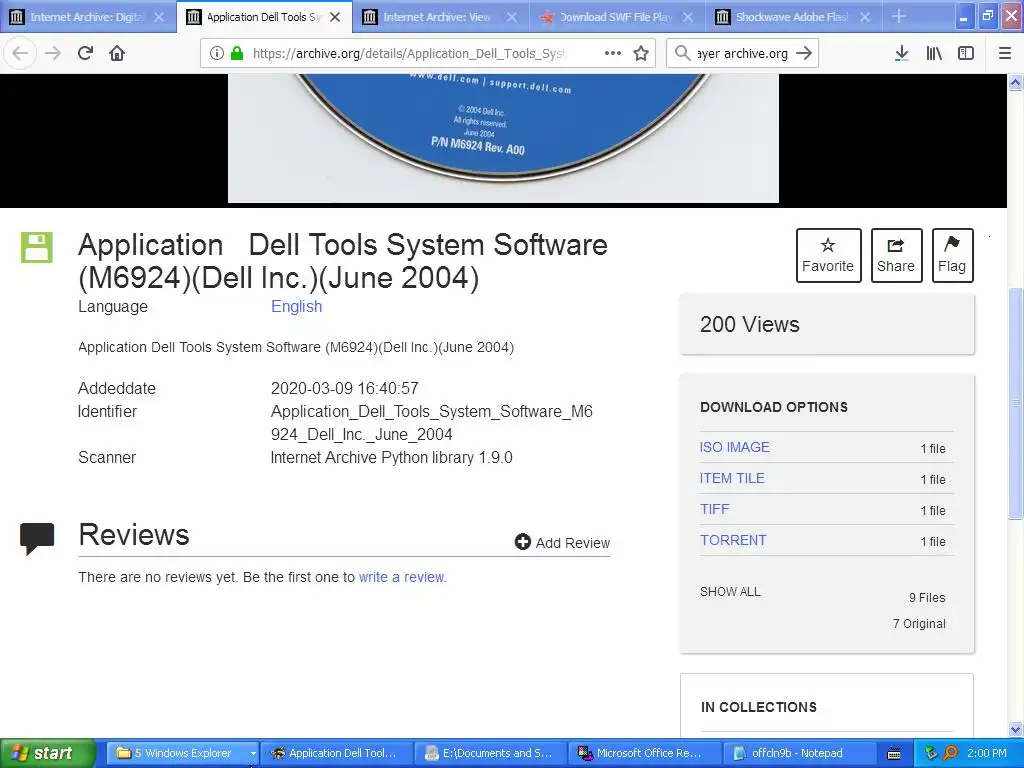Open the Library bookshelf icon
Viewport: 1024px width, 768px height.
click(934, 54)
